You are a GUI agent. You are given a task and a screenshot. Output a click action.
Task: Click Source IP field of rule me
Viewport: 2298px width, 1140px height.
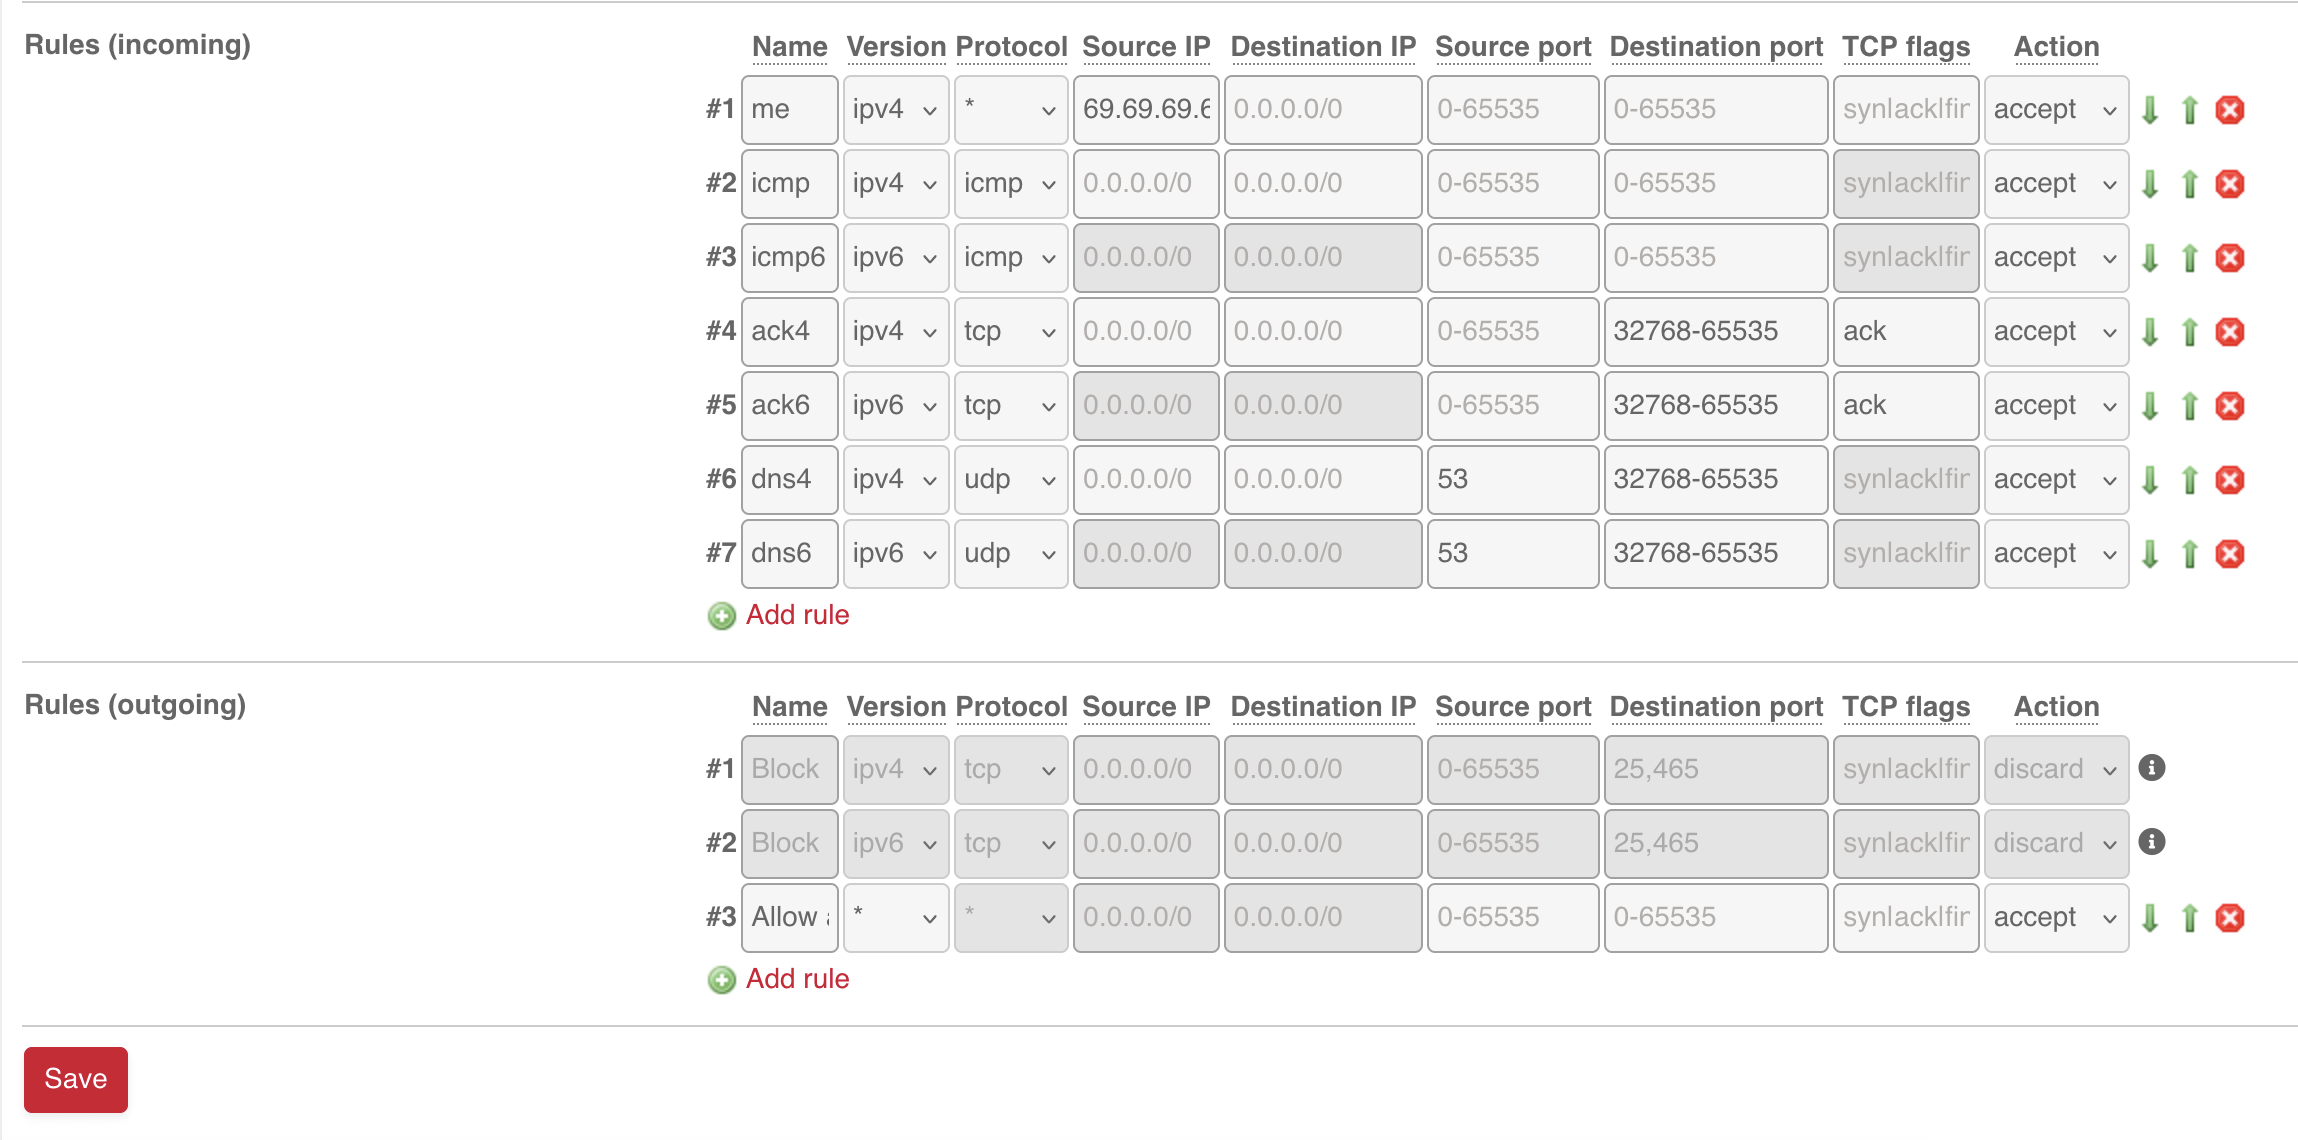1145,110
